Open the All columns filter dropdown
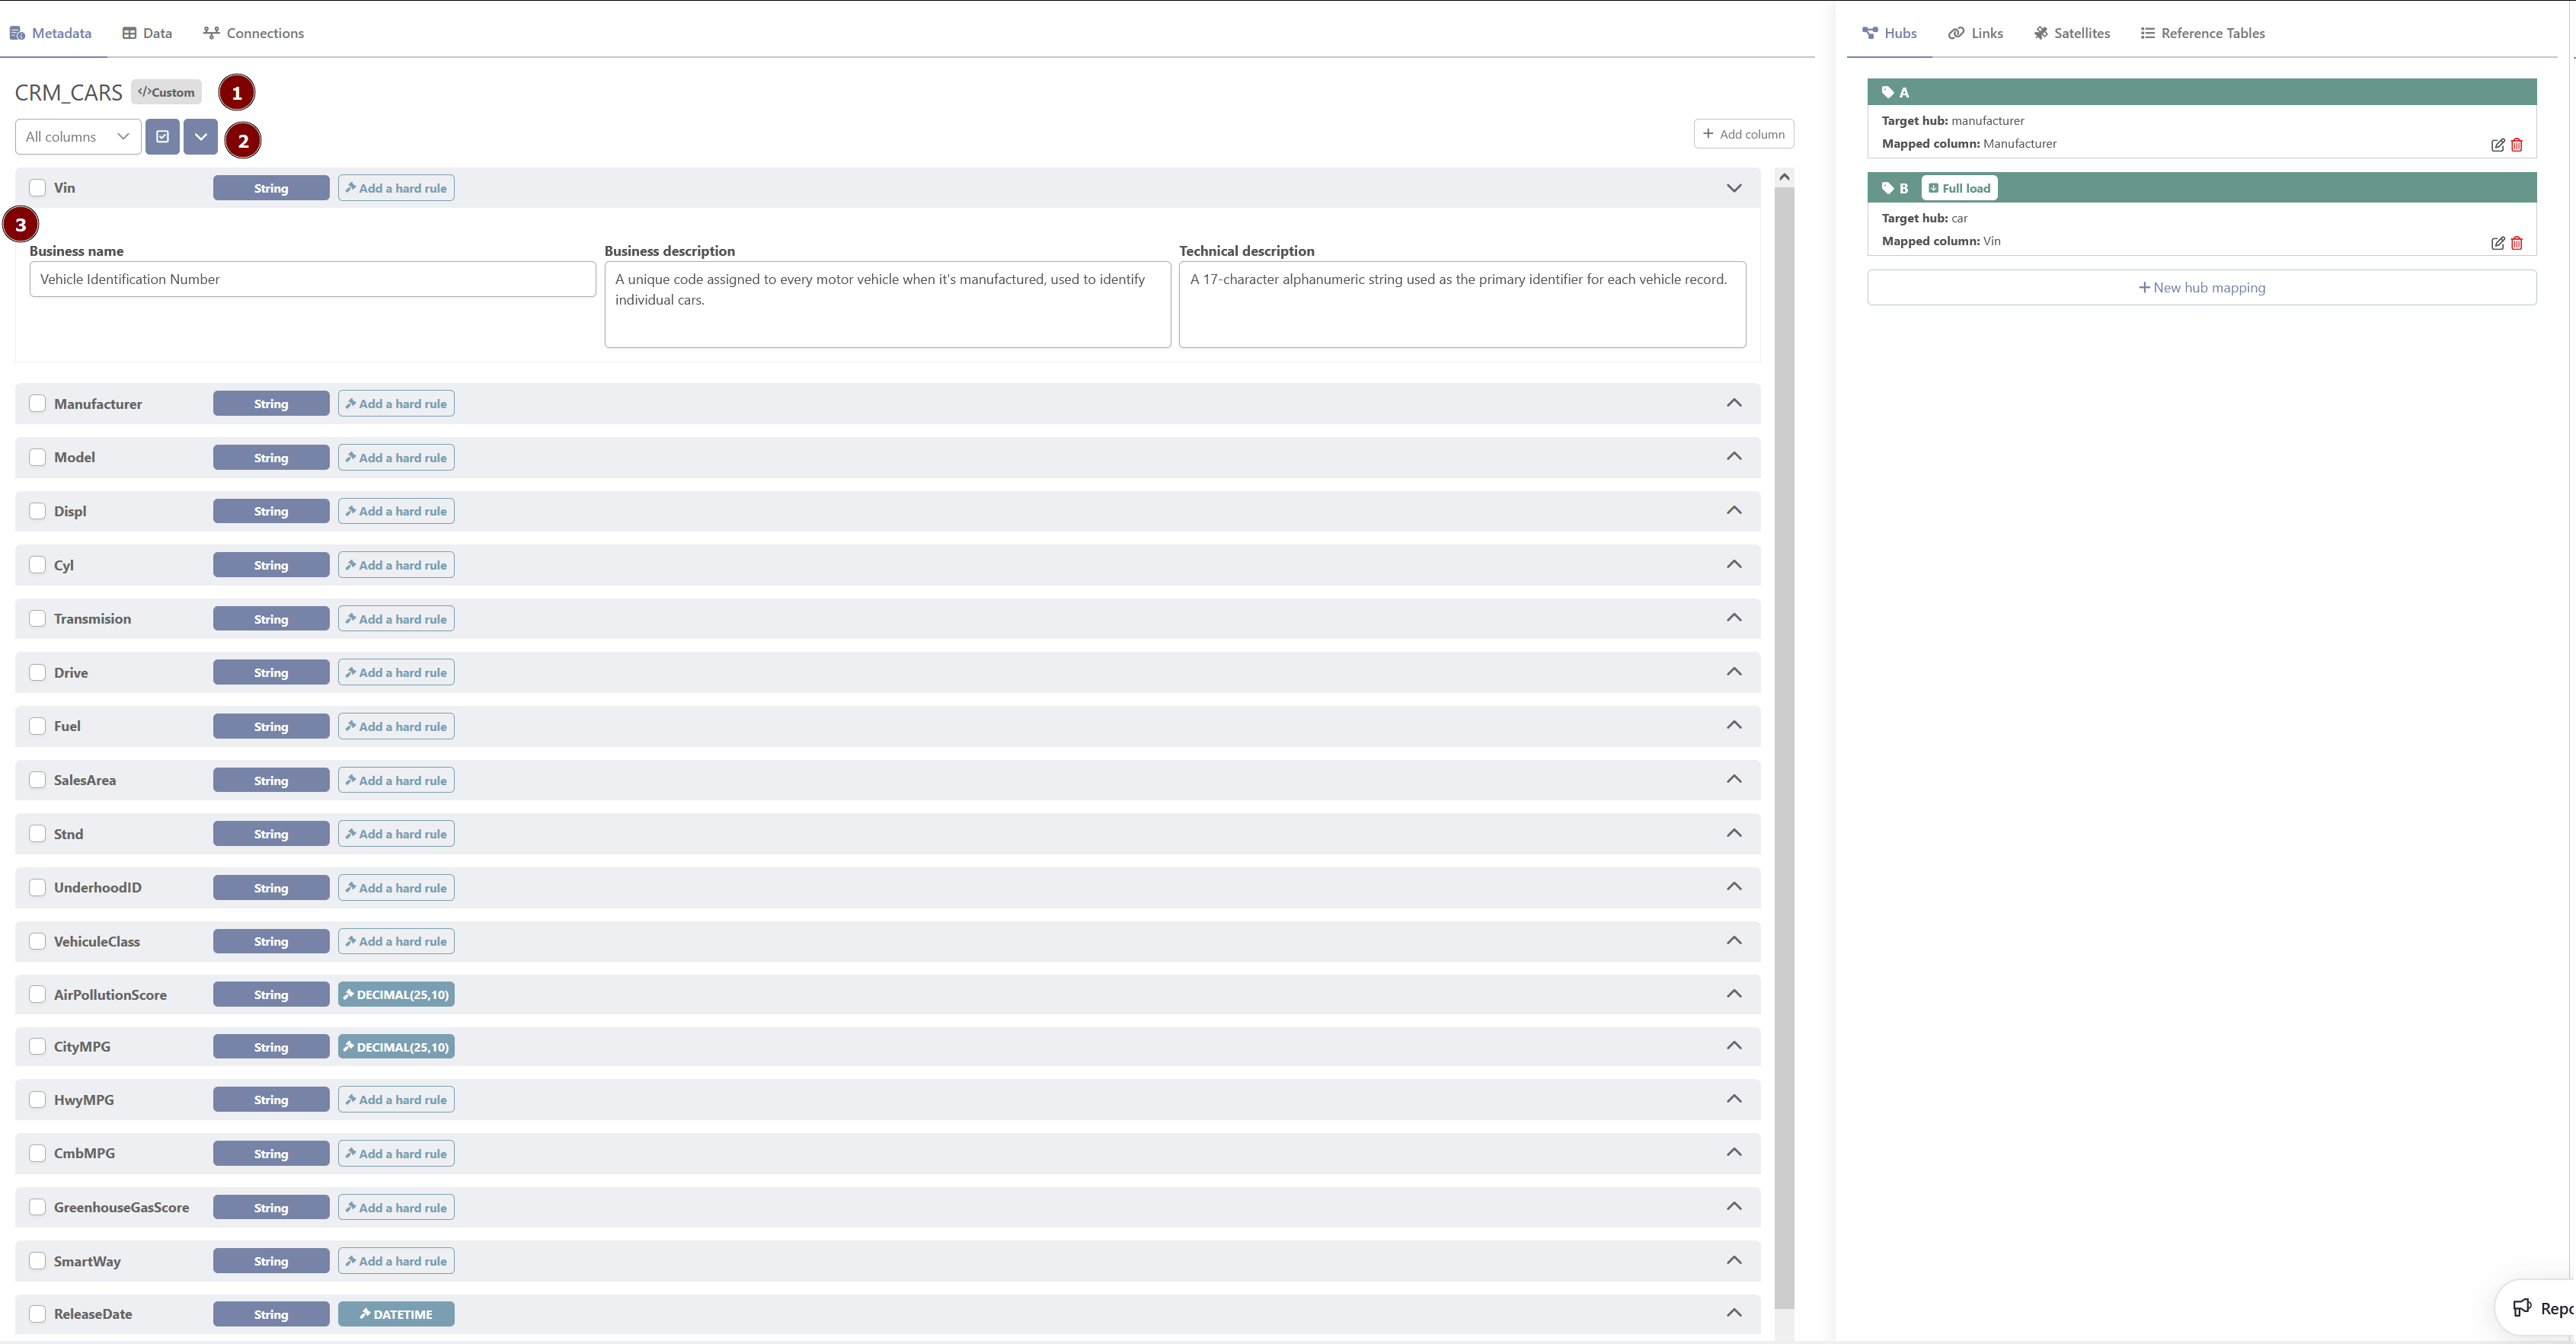 click(78, 137)
